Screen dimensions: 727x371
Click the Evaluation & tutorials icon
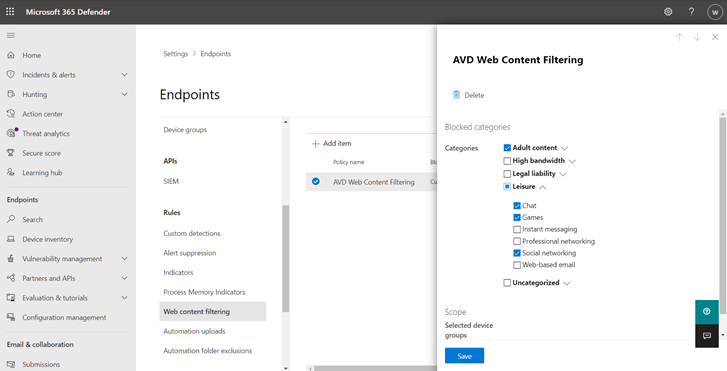pos(11,297)
